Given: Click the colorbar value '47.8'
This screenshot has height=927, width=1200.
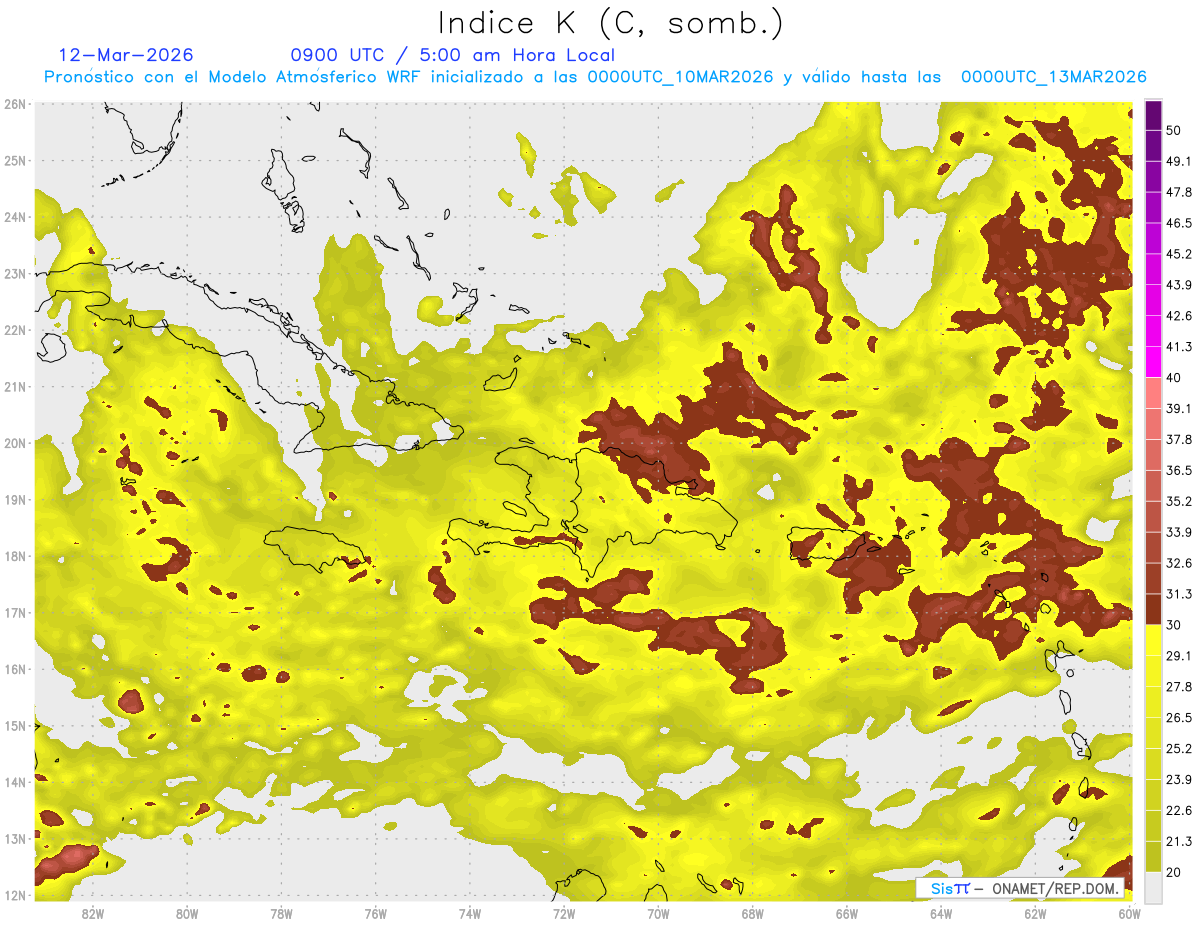Looking at the screenshot, I should coord(1179,192).
